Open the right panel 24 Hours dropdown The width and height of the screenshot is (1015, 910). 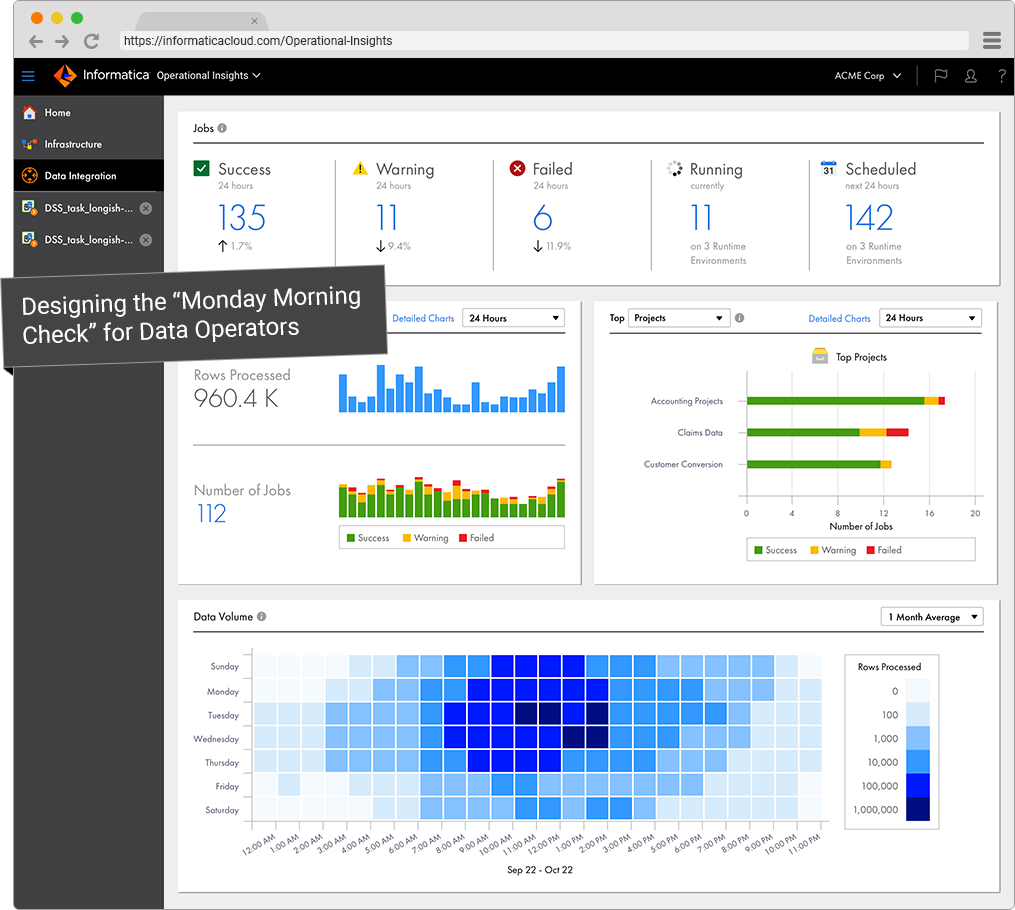point(930,318)
